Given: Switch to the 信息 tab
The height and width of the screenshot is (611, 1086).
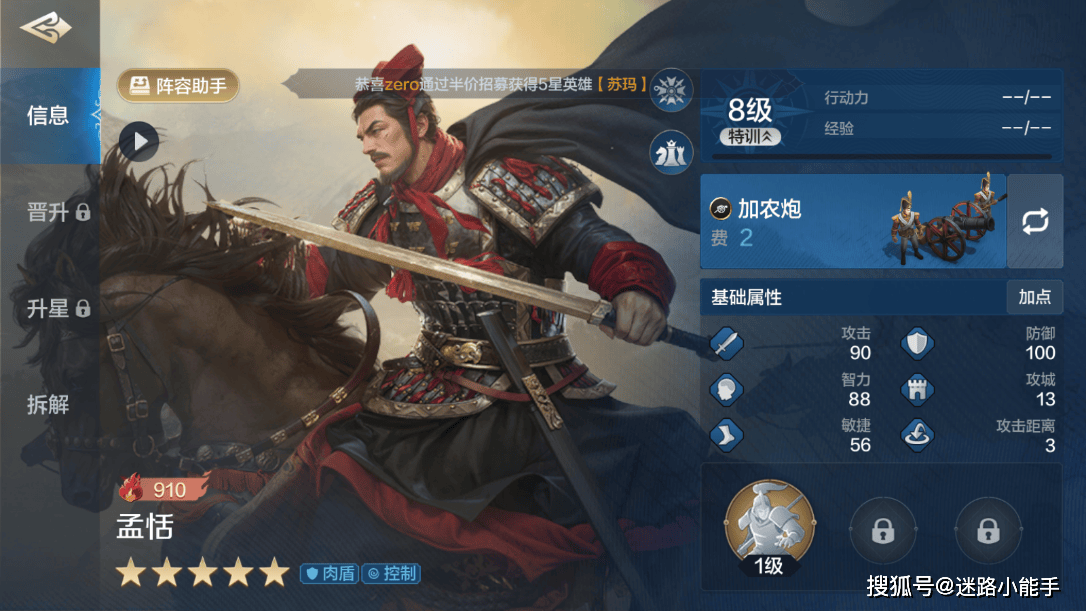Looking at the screenshot, I should (x=49, y=116).
